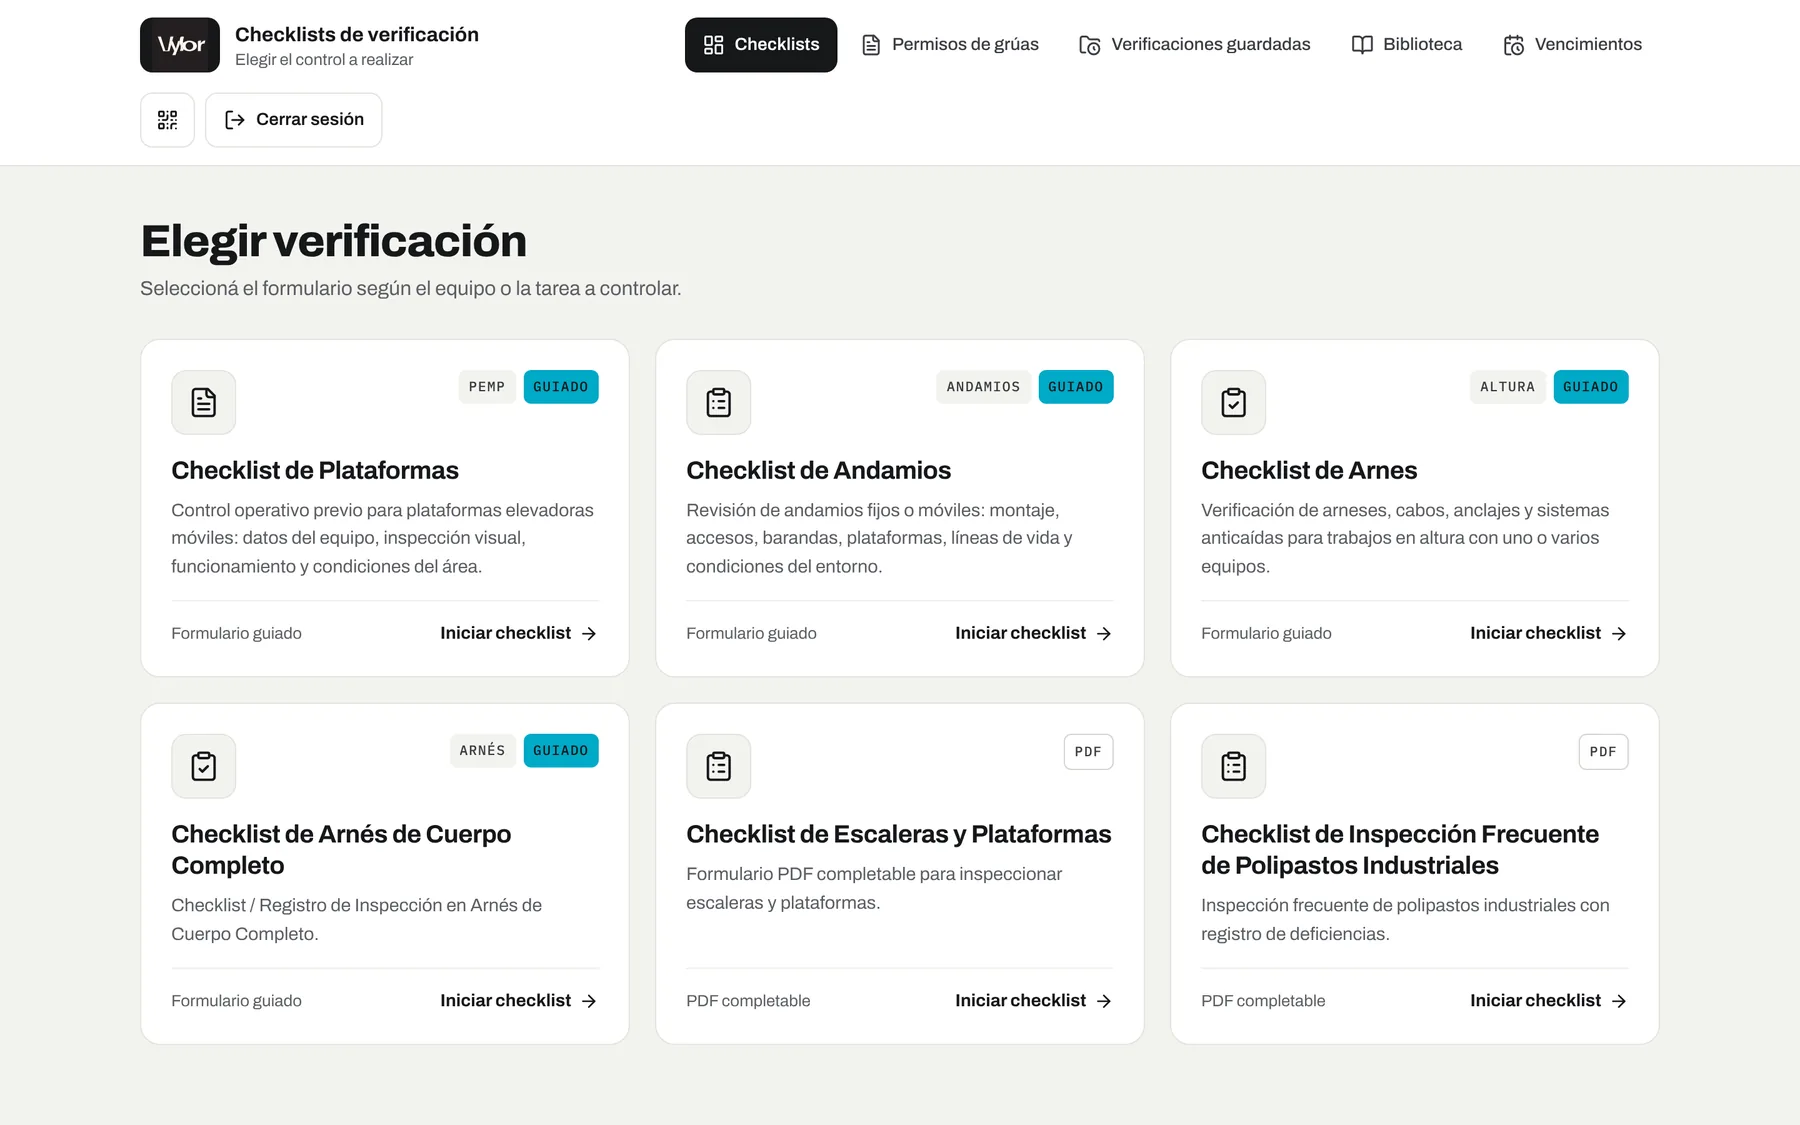Click the Wyor logo in the header
Viewport: 1800px width, 1125px height.
click(x=180, y=45)
